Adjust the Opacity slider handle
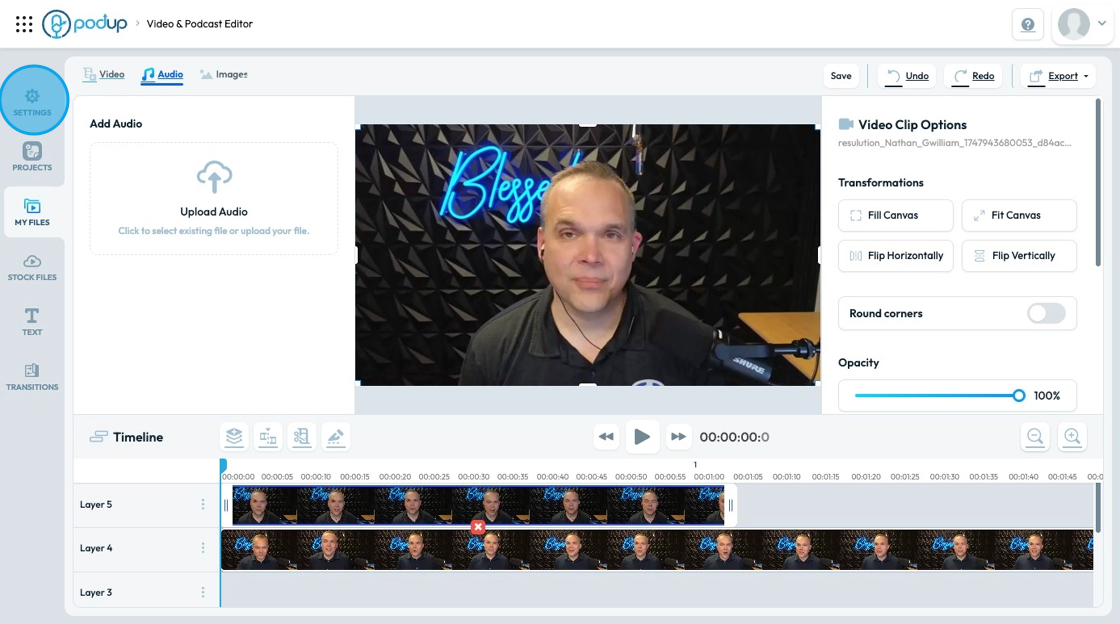 click(x=1019, y=396)
